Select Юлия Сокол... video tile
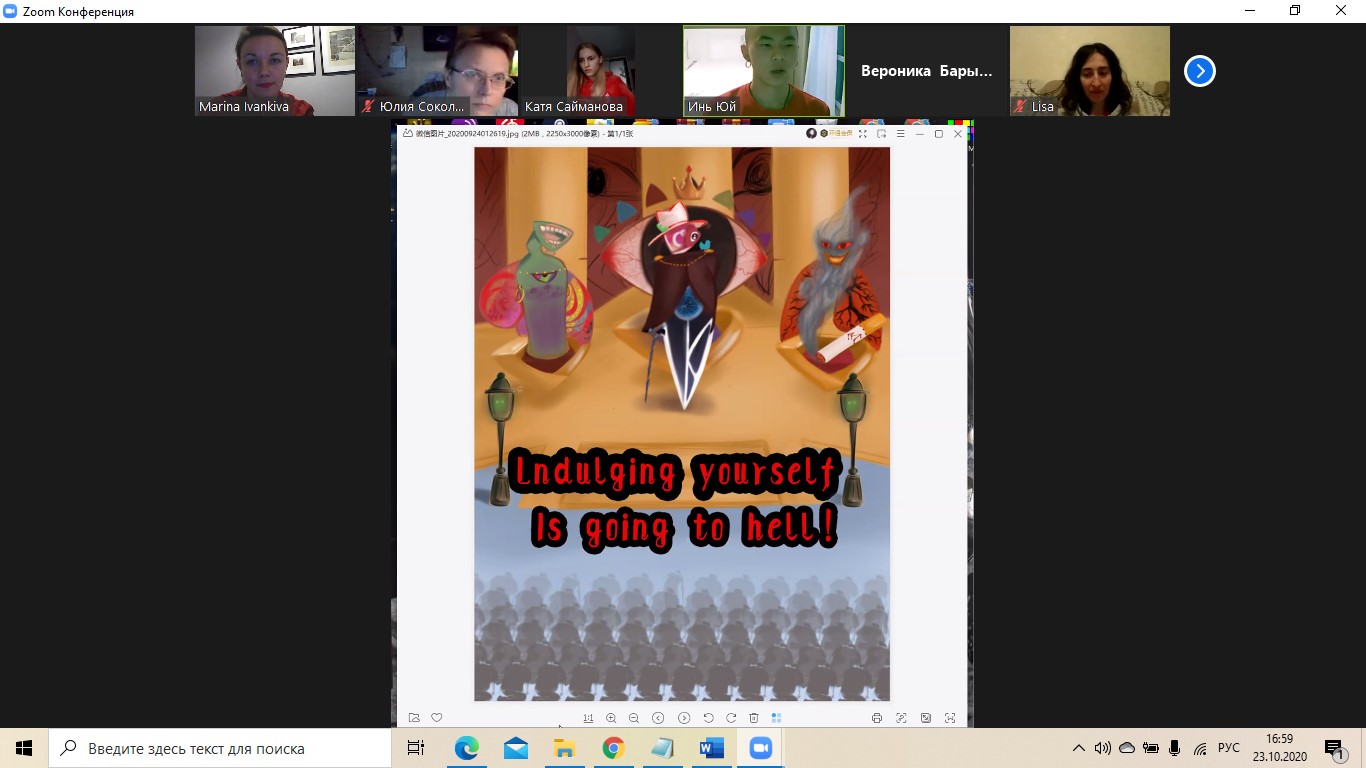The width and height of the screenshot is (1366, 768). tap(438, 71)
